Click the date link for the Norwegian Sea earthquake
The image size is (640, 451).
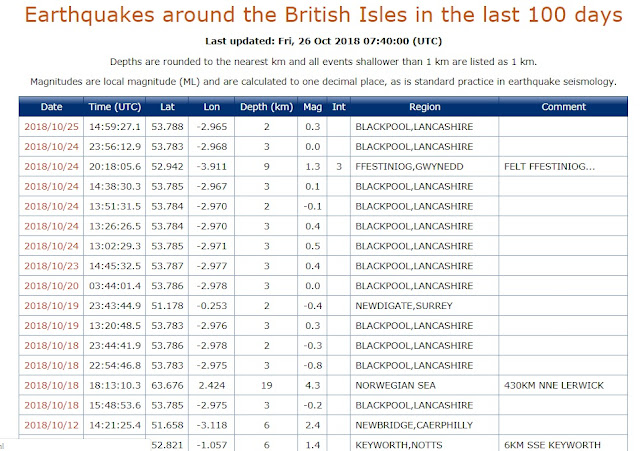click(50, 382)
